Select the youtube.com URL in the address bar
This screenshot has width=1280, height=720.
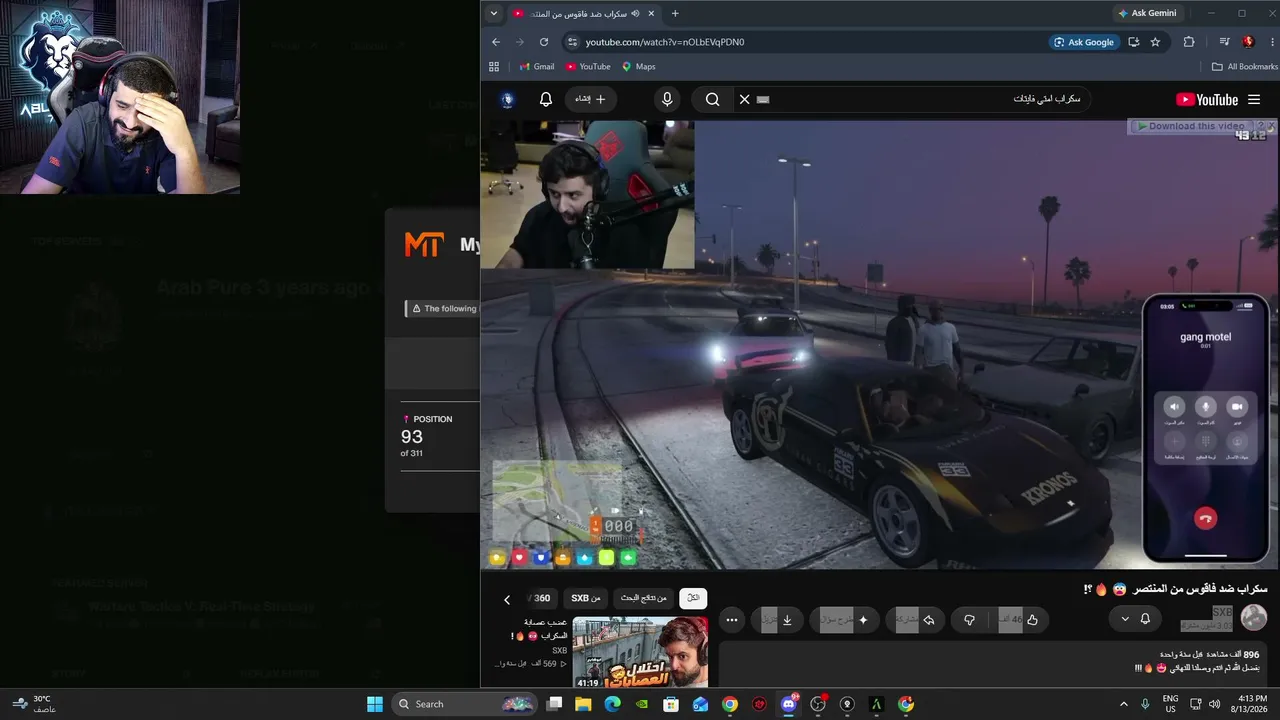[665, 42]
